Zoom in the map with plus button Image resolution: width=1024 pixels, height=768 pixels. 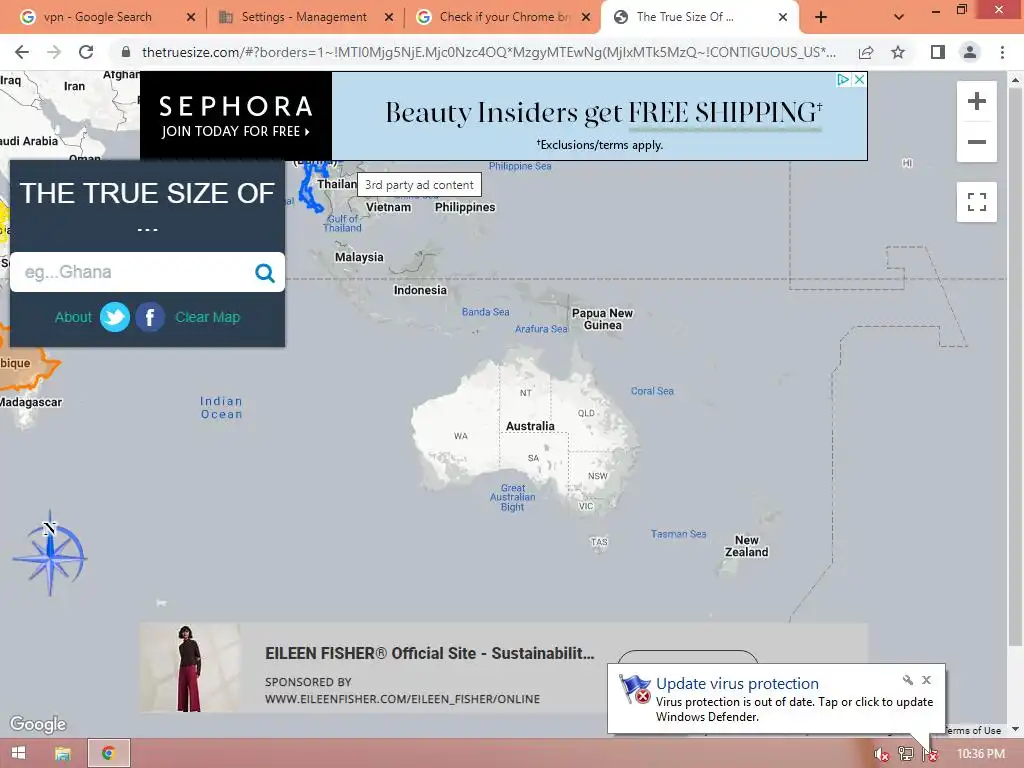(x=976, y=101)
